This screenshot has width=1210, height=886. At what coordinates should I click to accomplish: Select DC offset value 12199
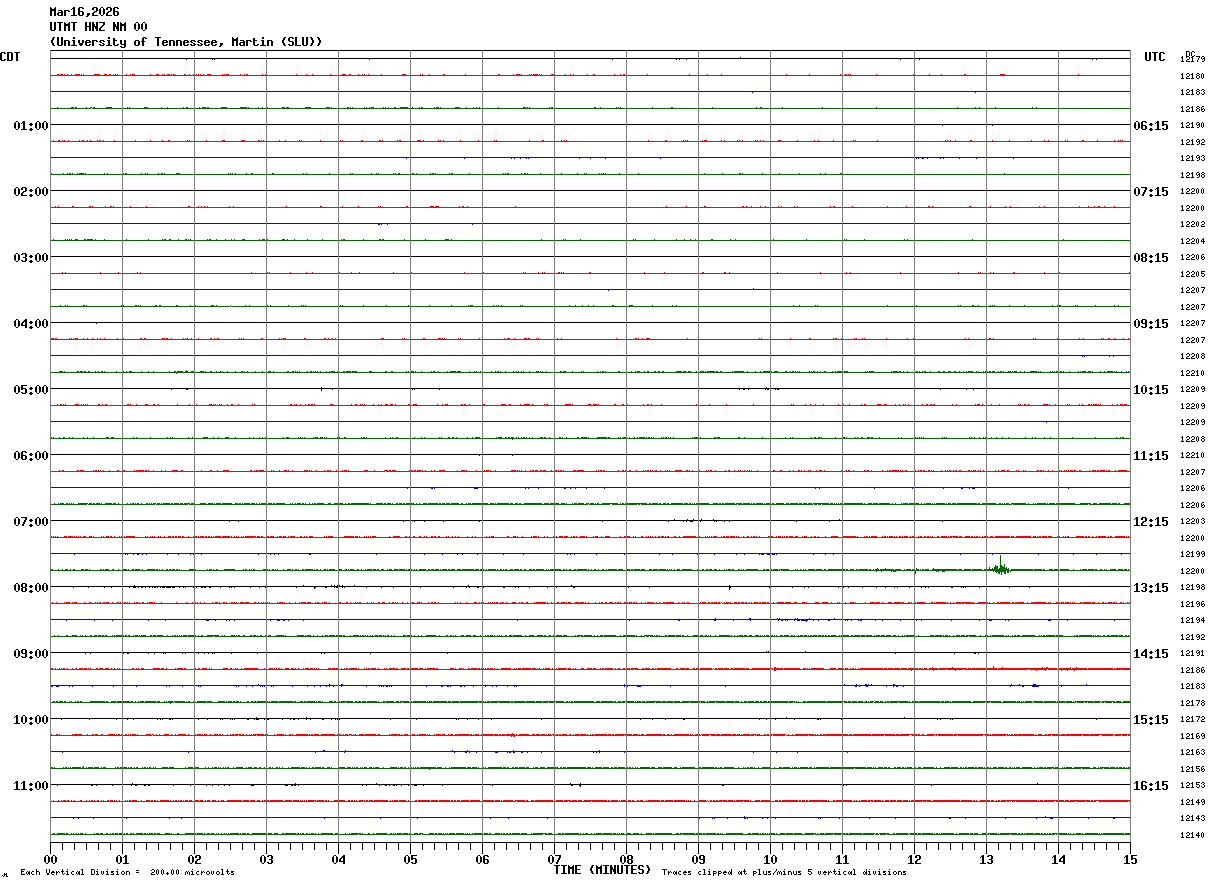click(x=1192, y=554)
